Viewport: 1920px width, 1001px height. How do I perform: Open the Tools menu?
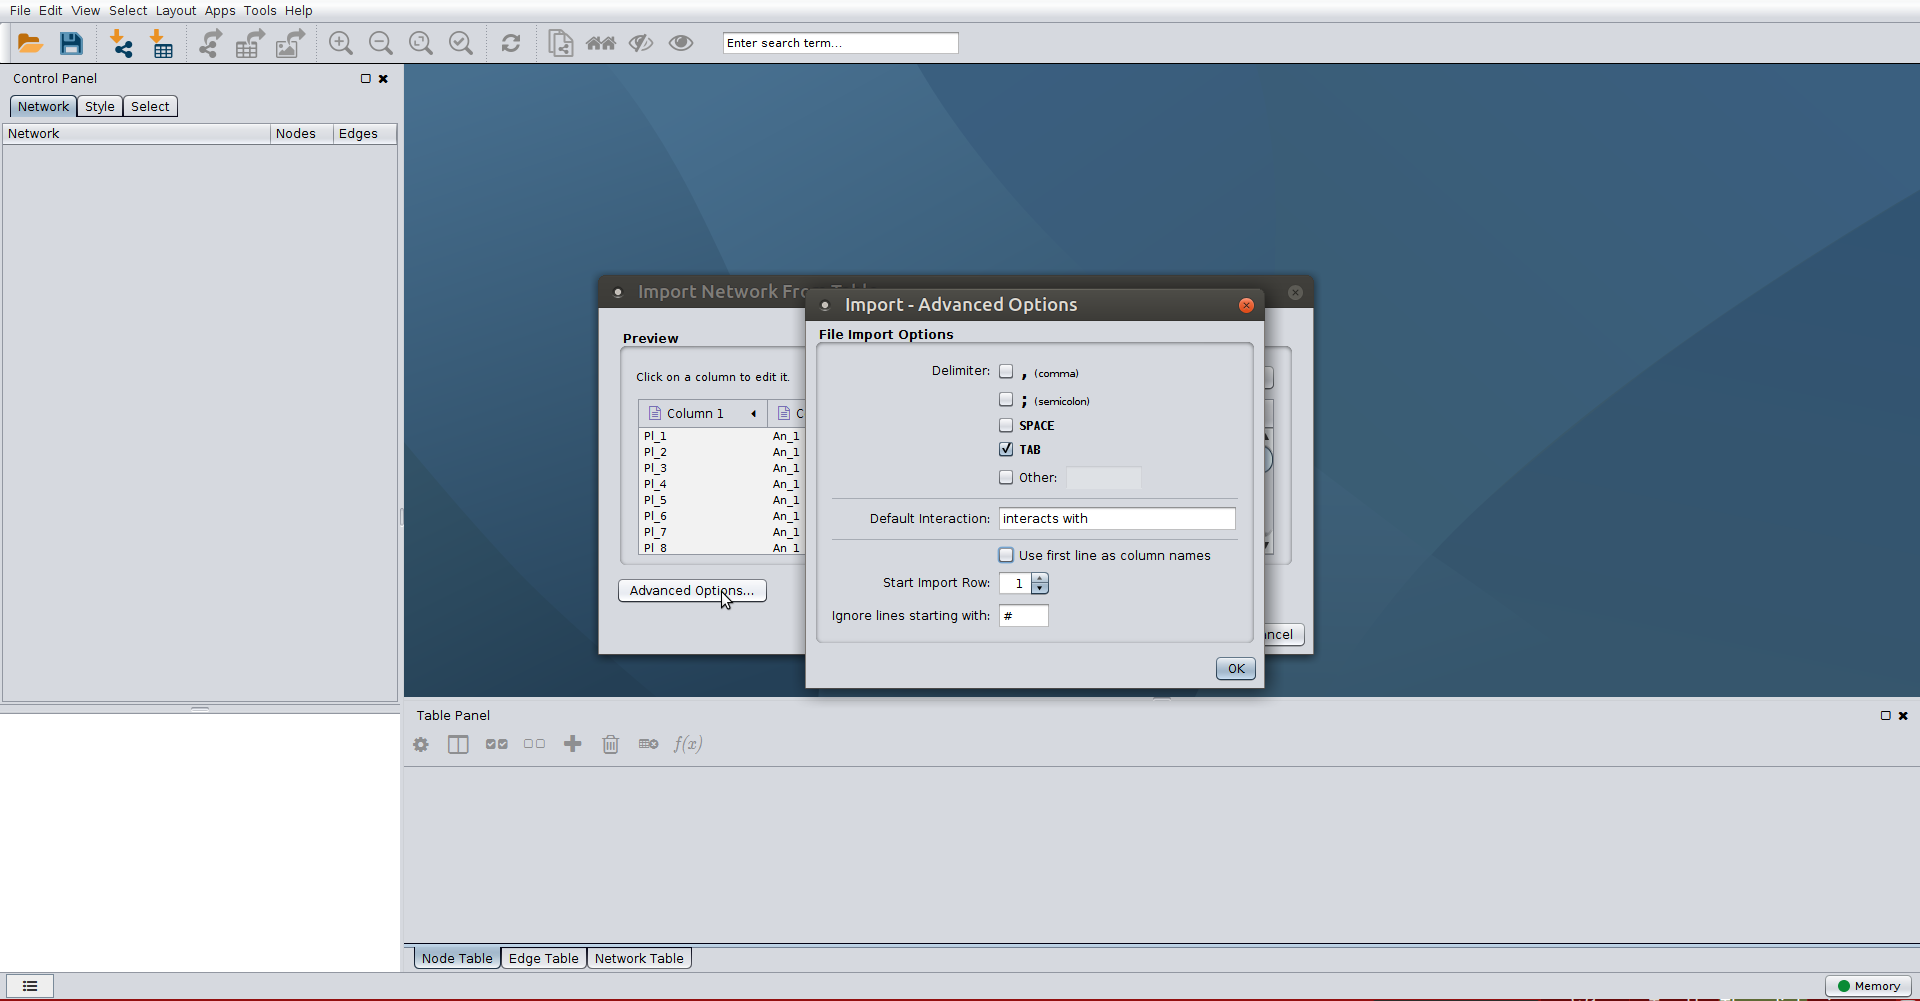[260, 11]
